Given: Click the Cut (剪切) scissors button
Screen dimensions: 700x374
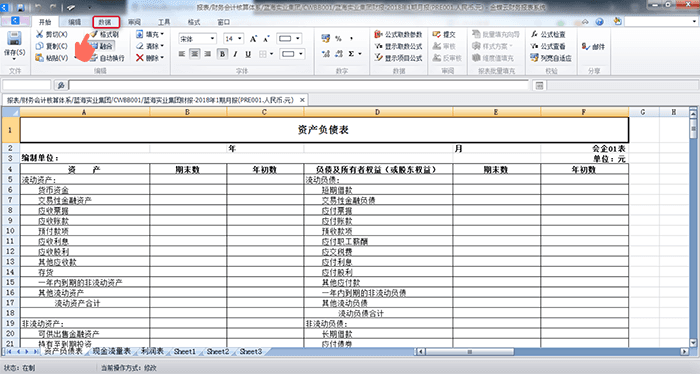Looking at the screenshot, I should [51, 34].
